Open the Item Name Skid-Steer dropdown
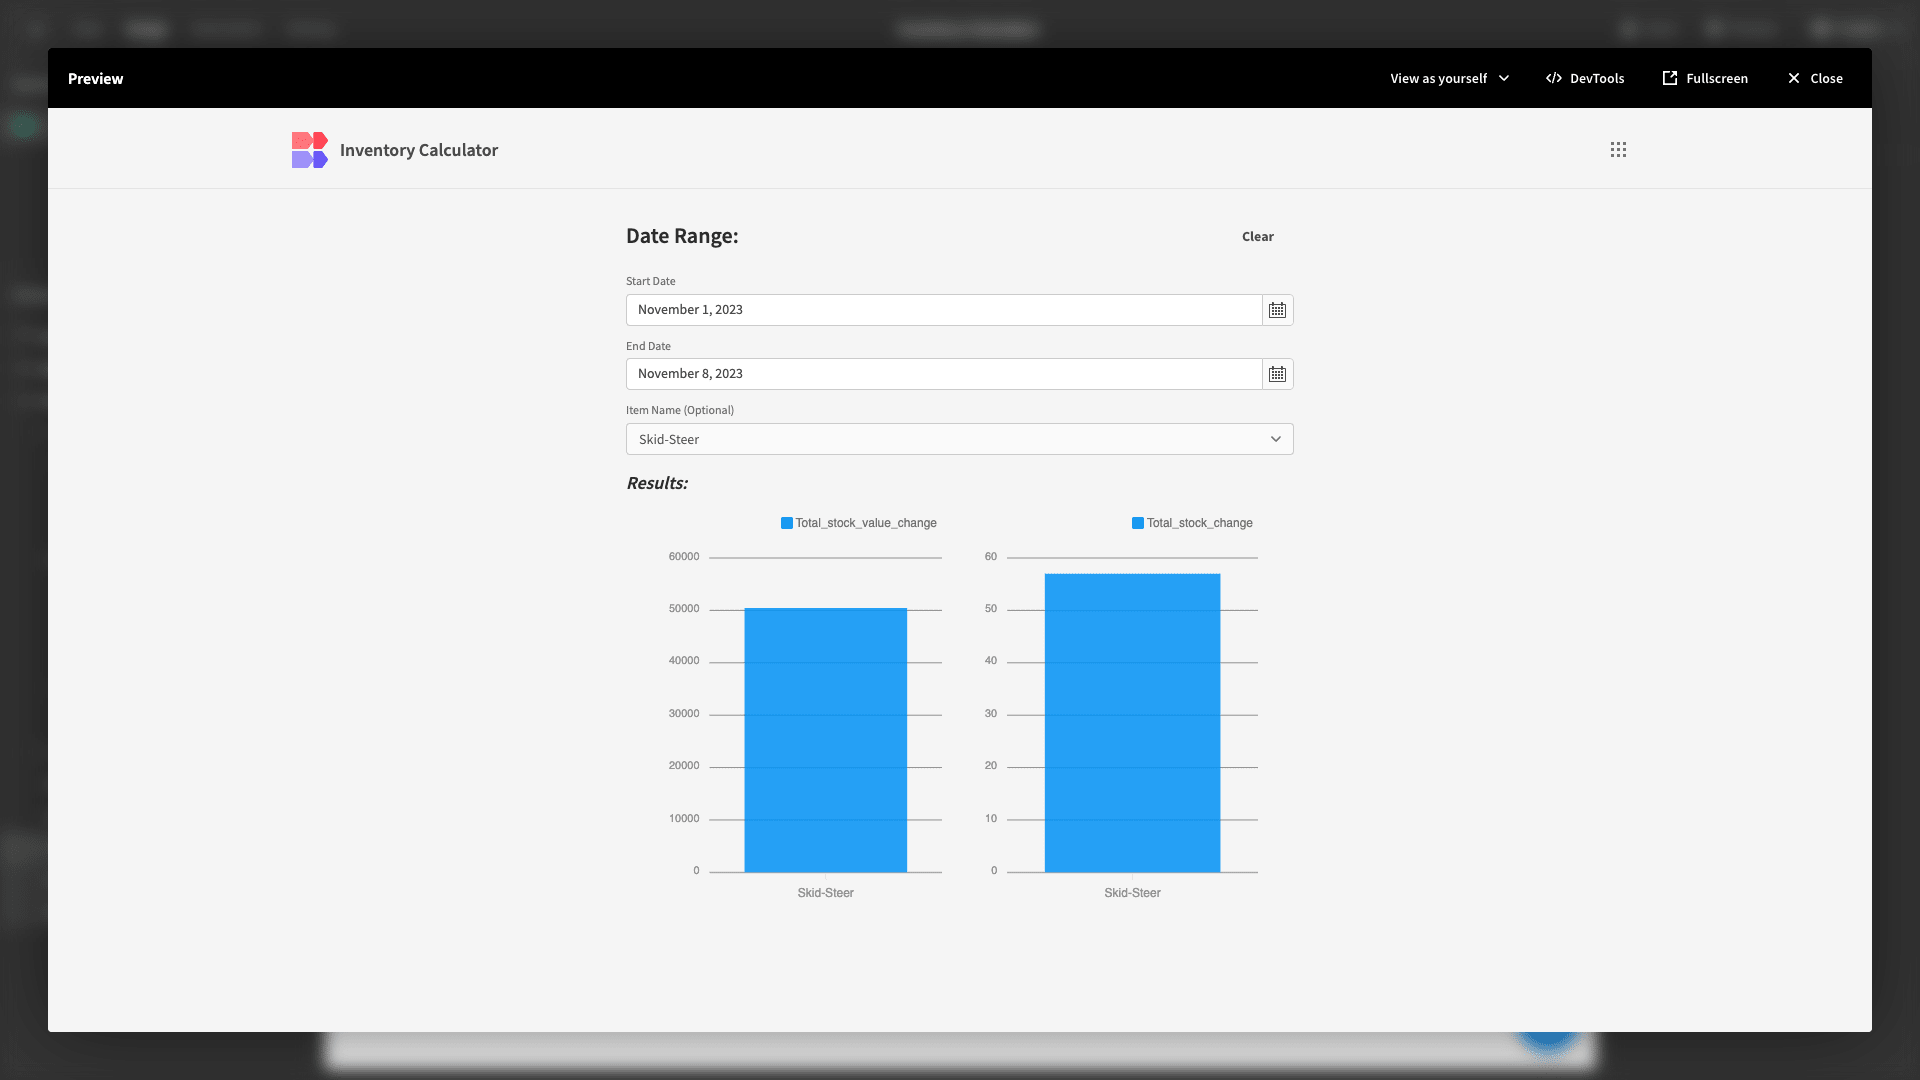The height and width of the screenshot is (1080, 1920). (x=959, y=439)
